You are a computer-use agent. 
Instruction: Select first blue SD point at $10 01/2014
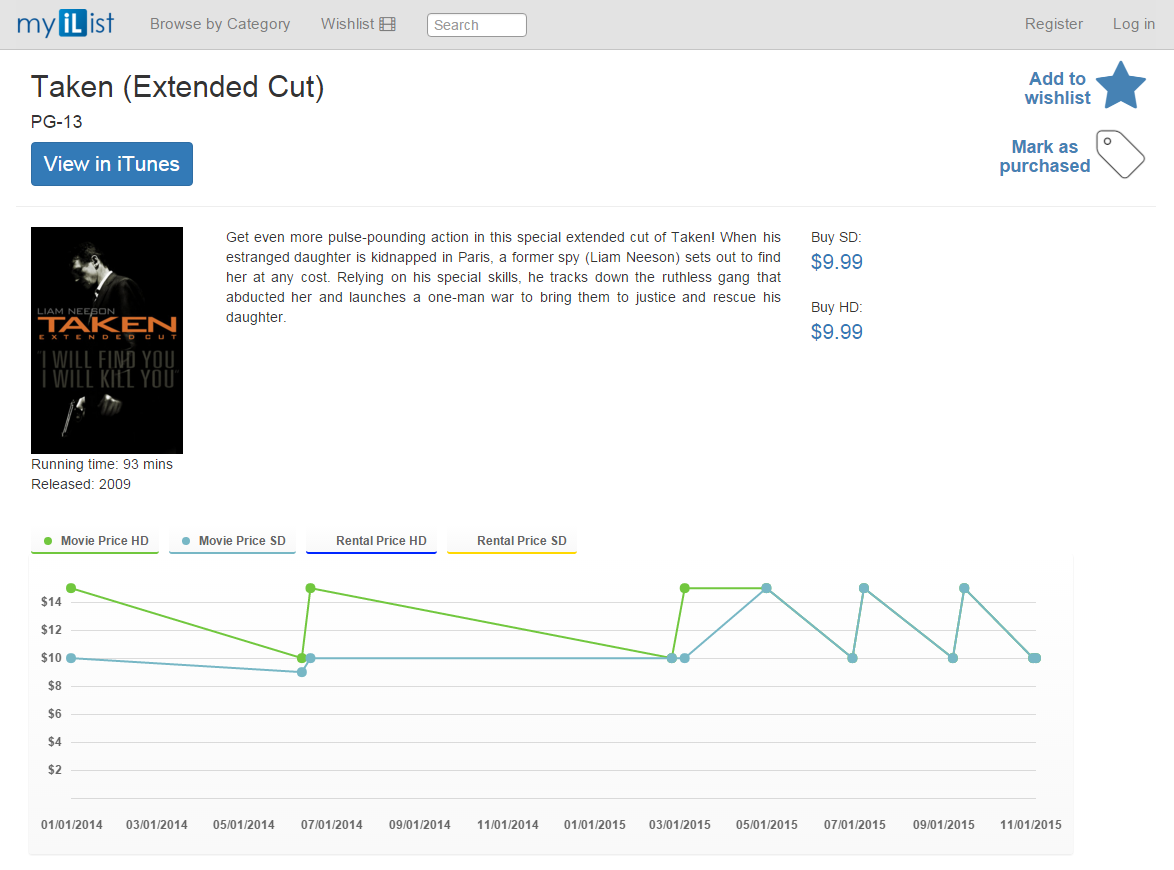71,658
